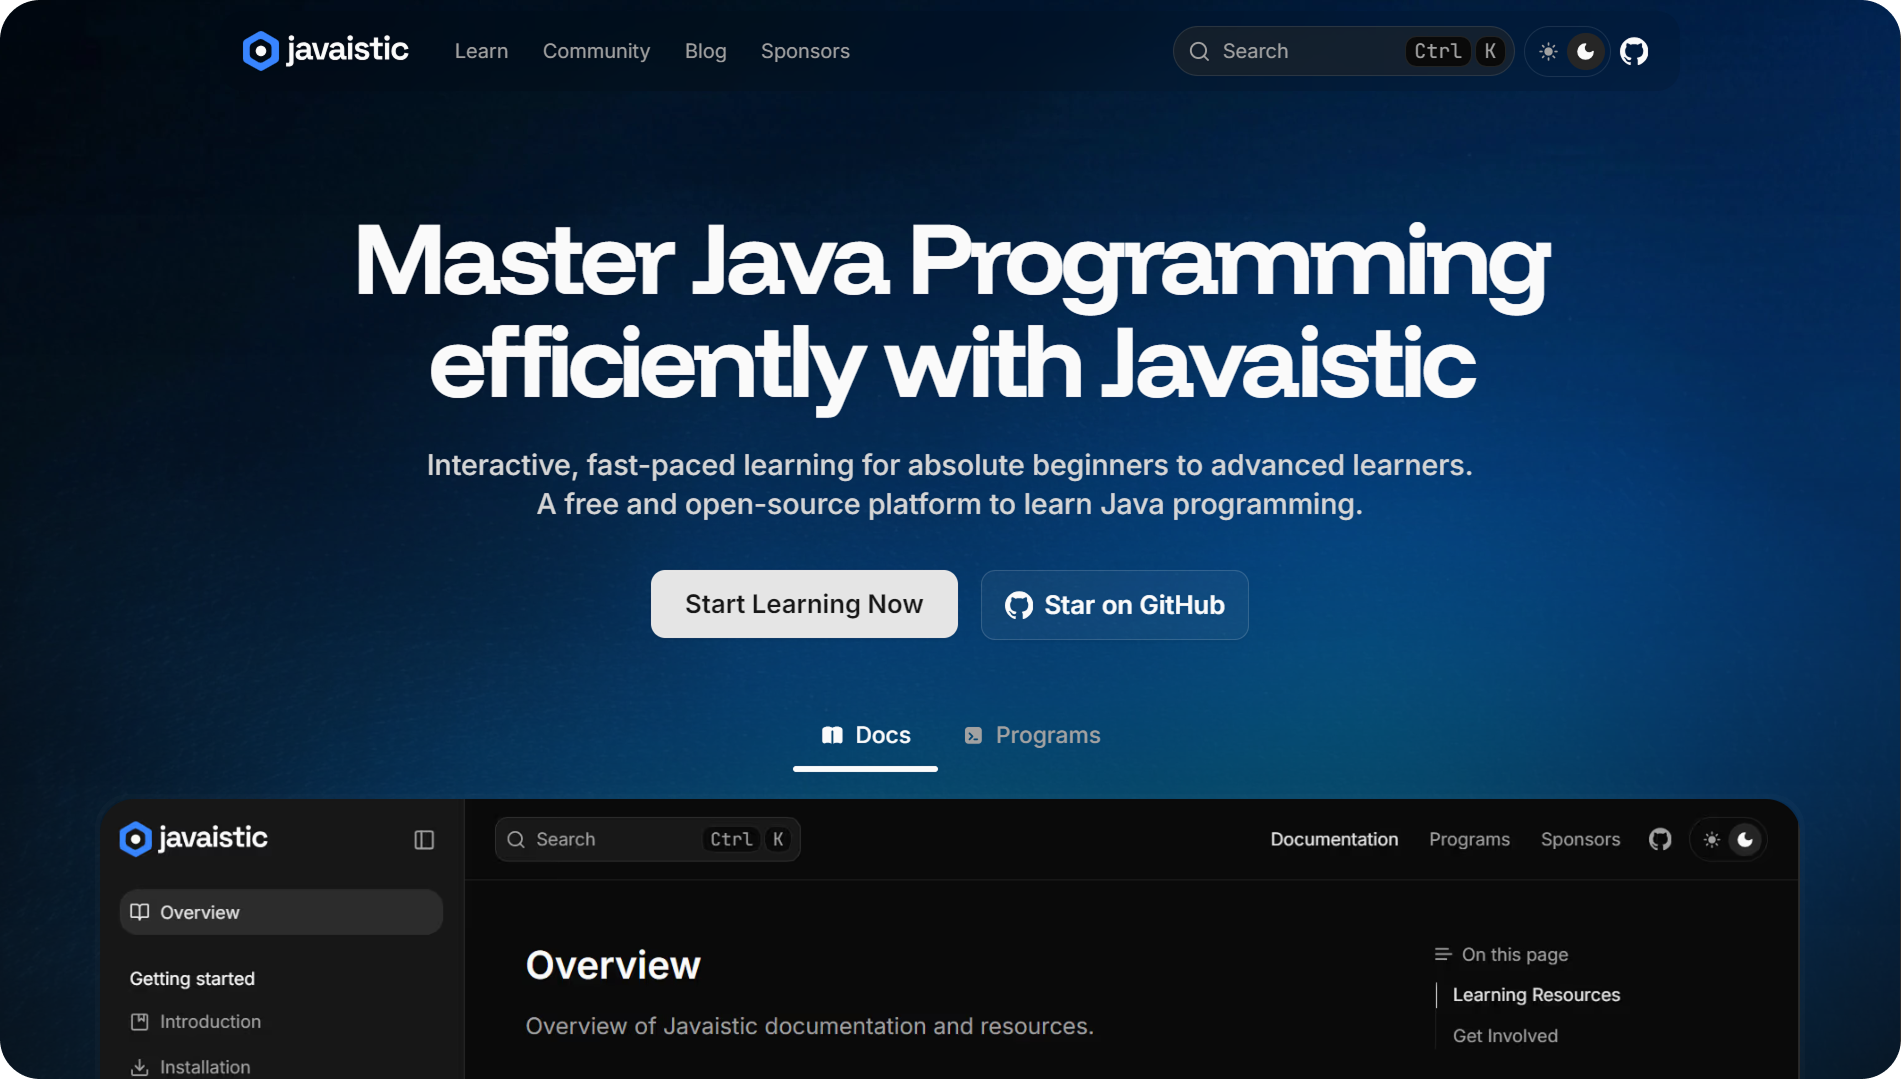
Task: Click the download icon next to Installation
Action: [x=139, y=1066]
